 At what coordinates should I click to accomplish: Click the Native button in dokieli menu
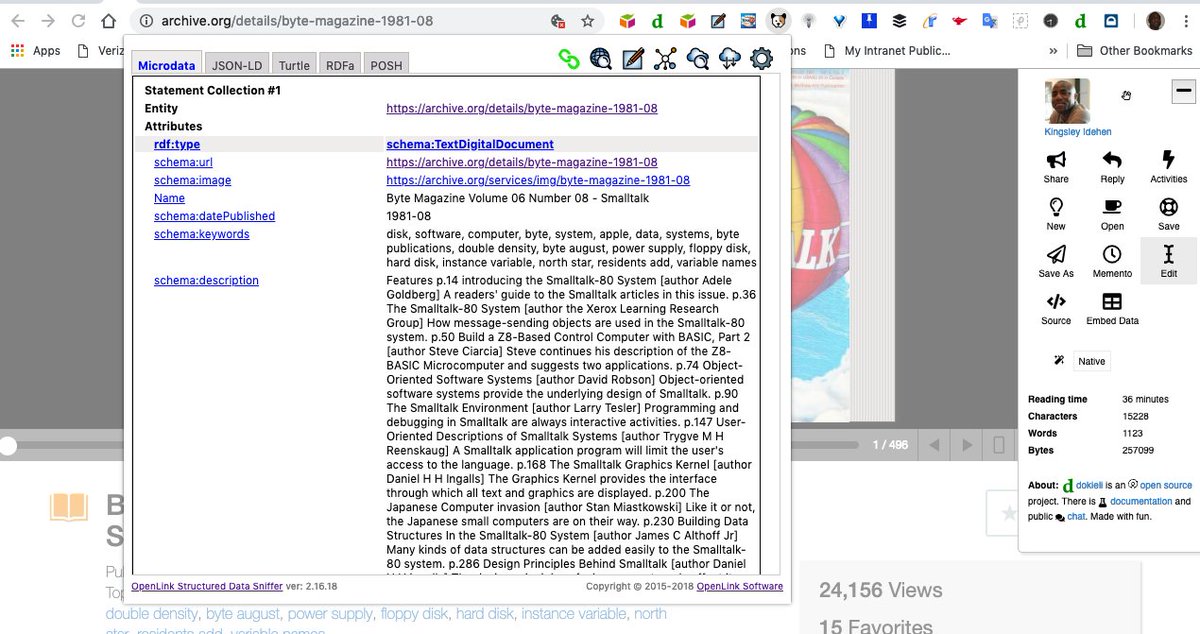point(1091,361)
